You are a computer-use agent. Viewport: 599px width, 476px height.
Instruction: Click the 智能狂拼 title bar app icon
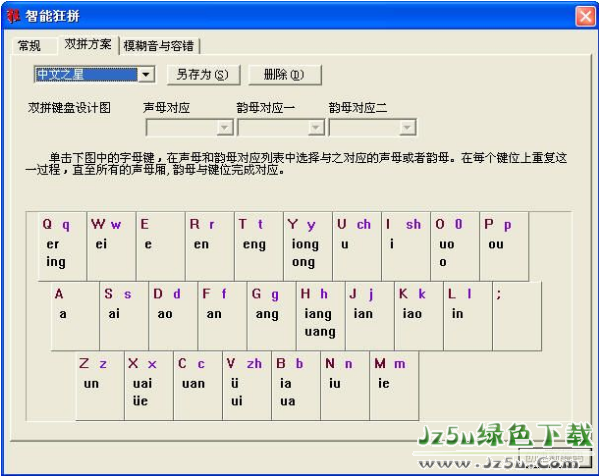tap(13, 16)
